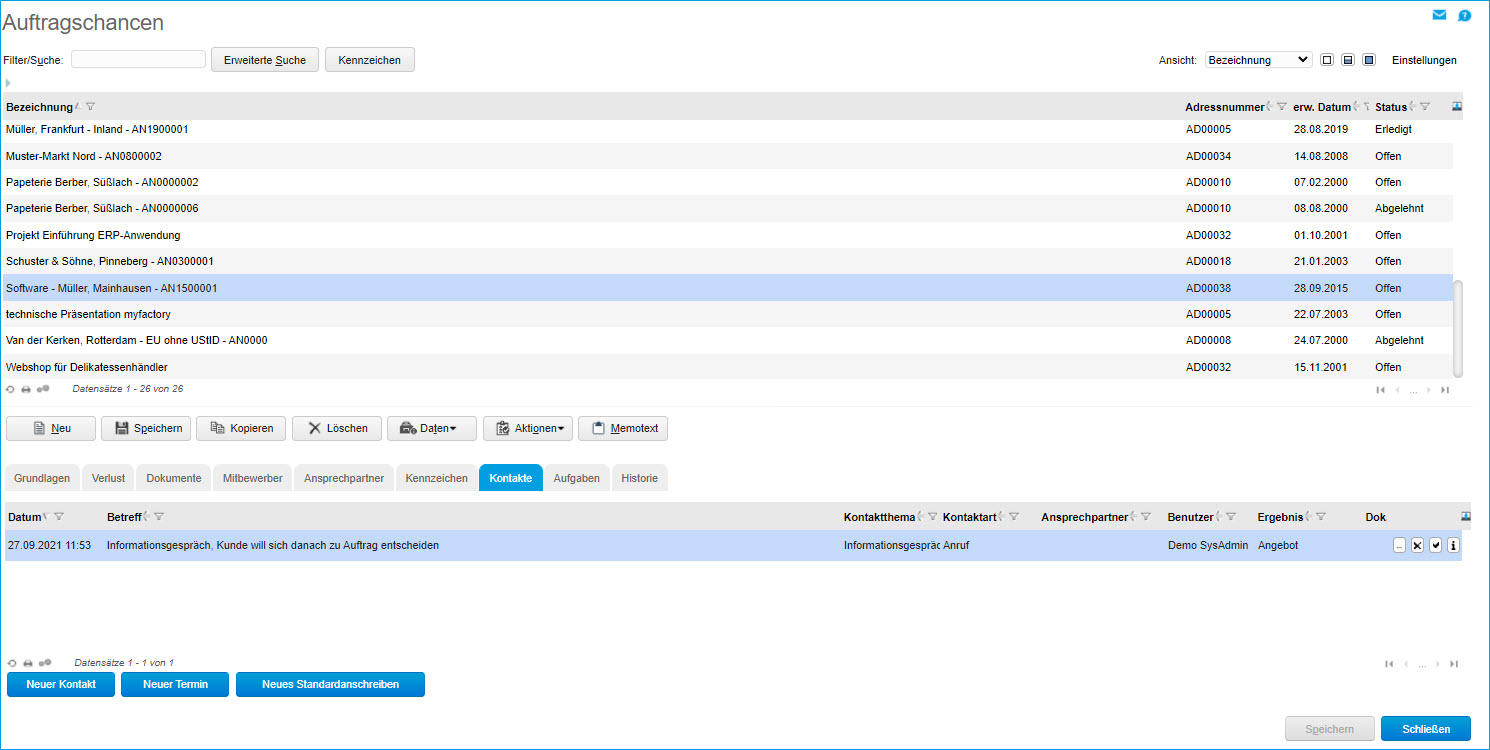Open the ellipsis document button in contact row
The image size is (1490, 750).
pyautogui.click(x=1399, y=545)
